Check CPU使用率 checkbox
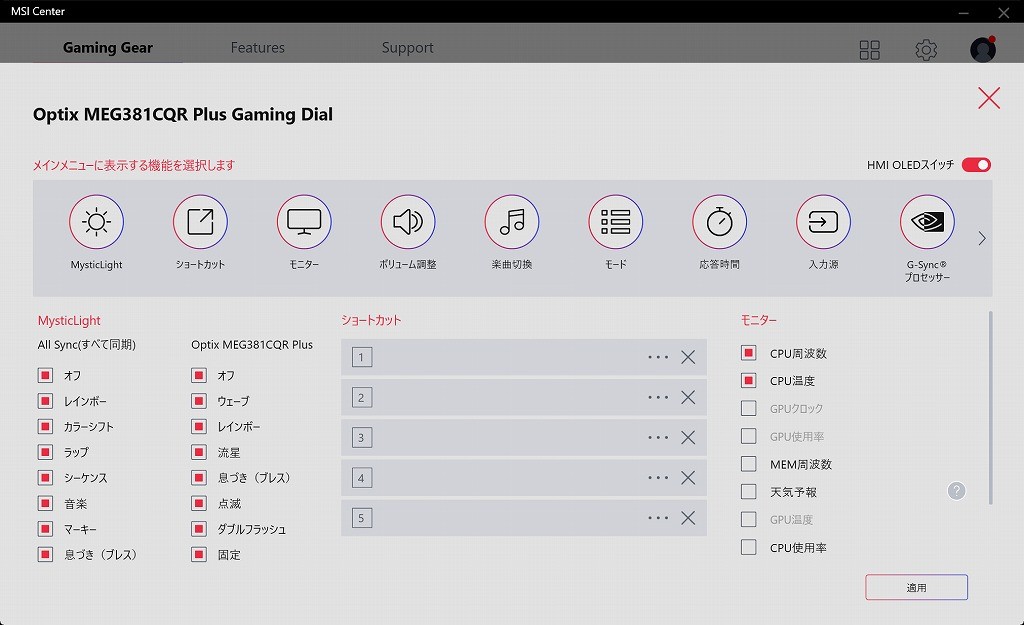The width and height of the screenshot is (1024, 625). tap(748, 547)
